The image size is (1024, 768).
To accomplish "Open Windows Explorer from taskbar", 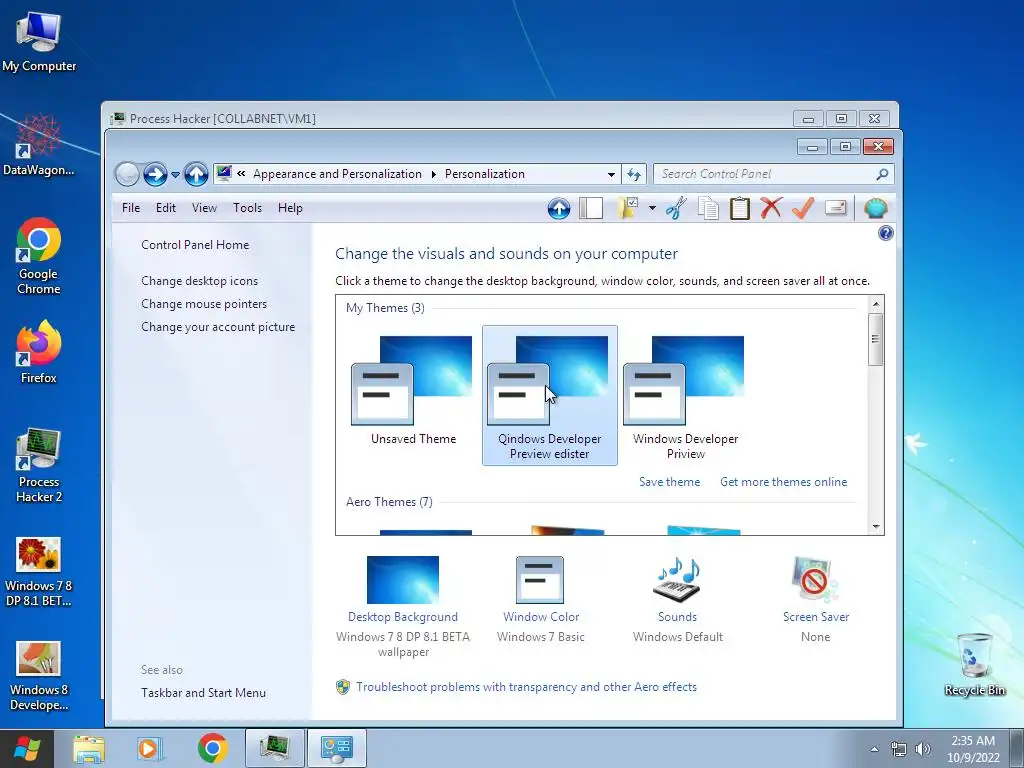I will (x=89, y=748).
